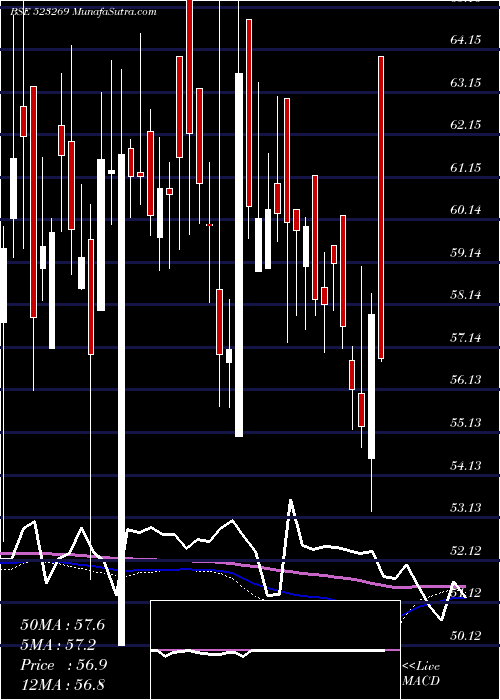Click the Price : 56.9 reading
This screenshot has height=700, width=500.
62,665
